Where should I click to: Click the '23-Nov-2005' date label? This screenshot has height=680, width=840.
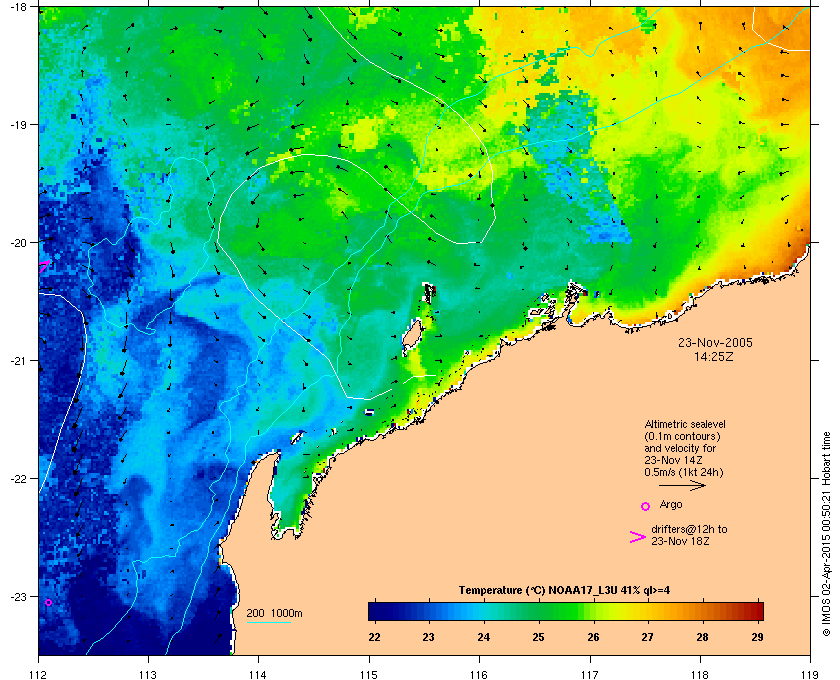[x=715, y=343]
